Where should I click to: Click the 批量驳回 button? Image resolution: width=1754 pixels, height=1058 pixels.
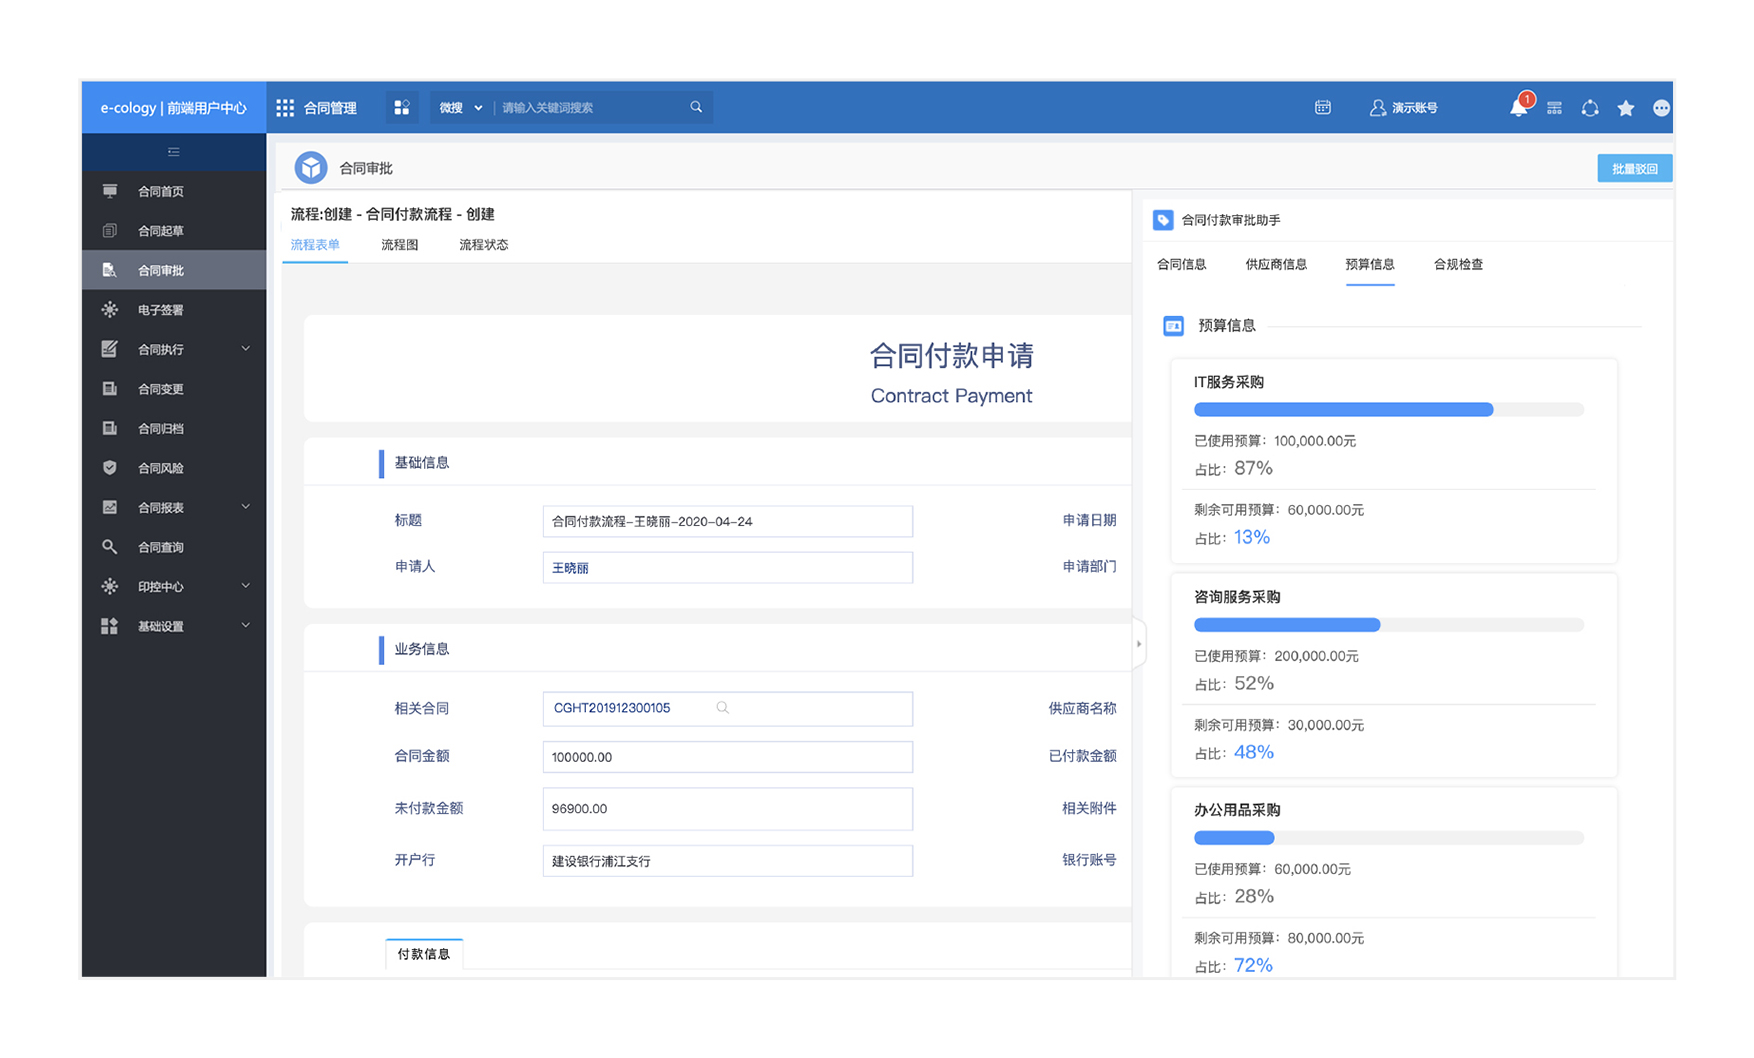coord(1634,169)
